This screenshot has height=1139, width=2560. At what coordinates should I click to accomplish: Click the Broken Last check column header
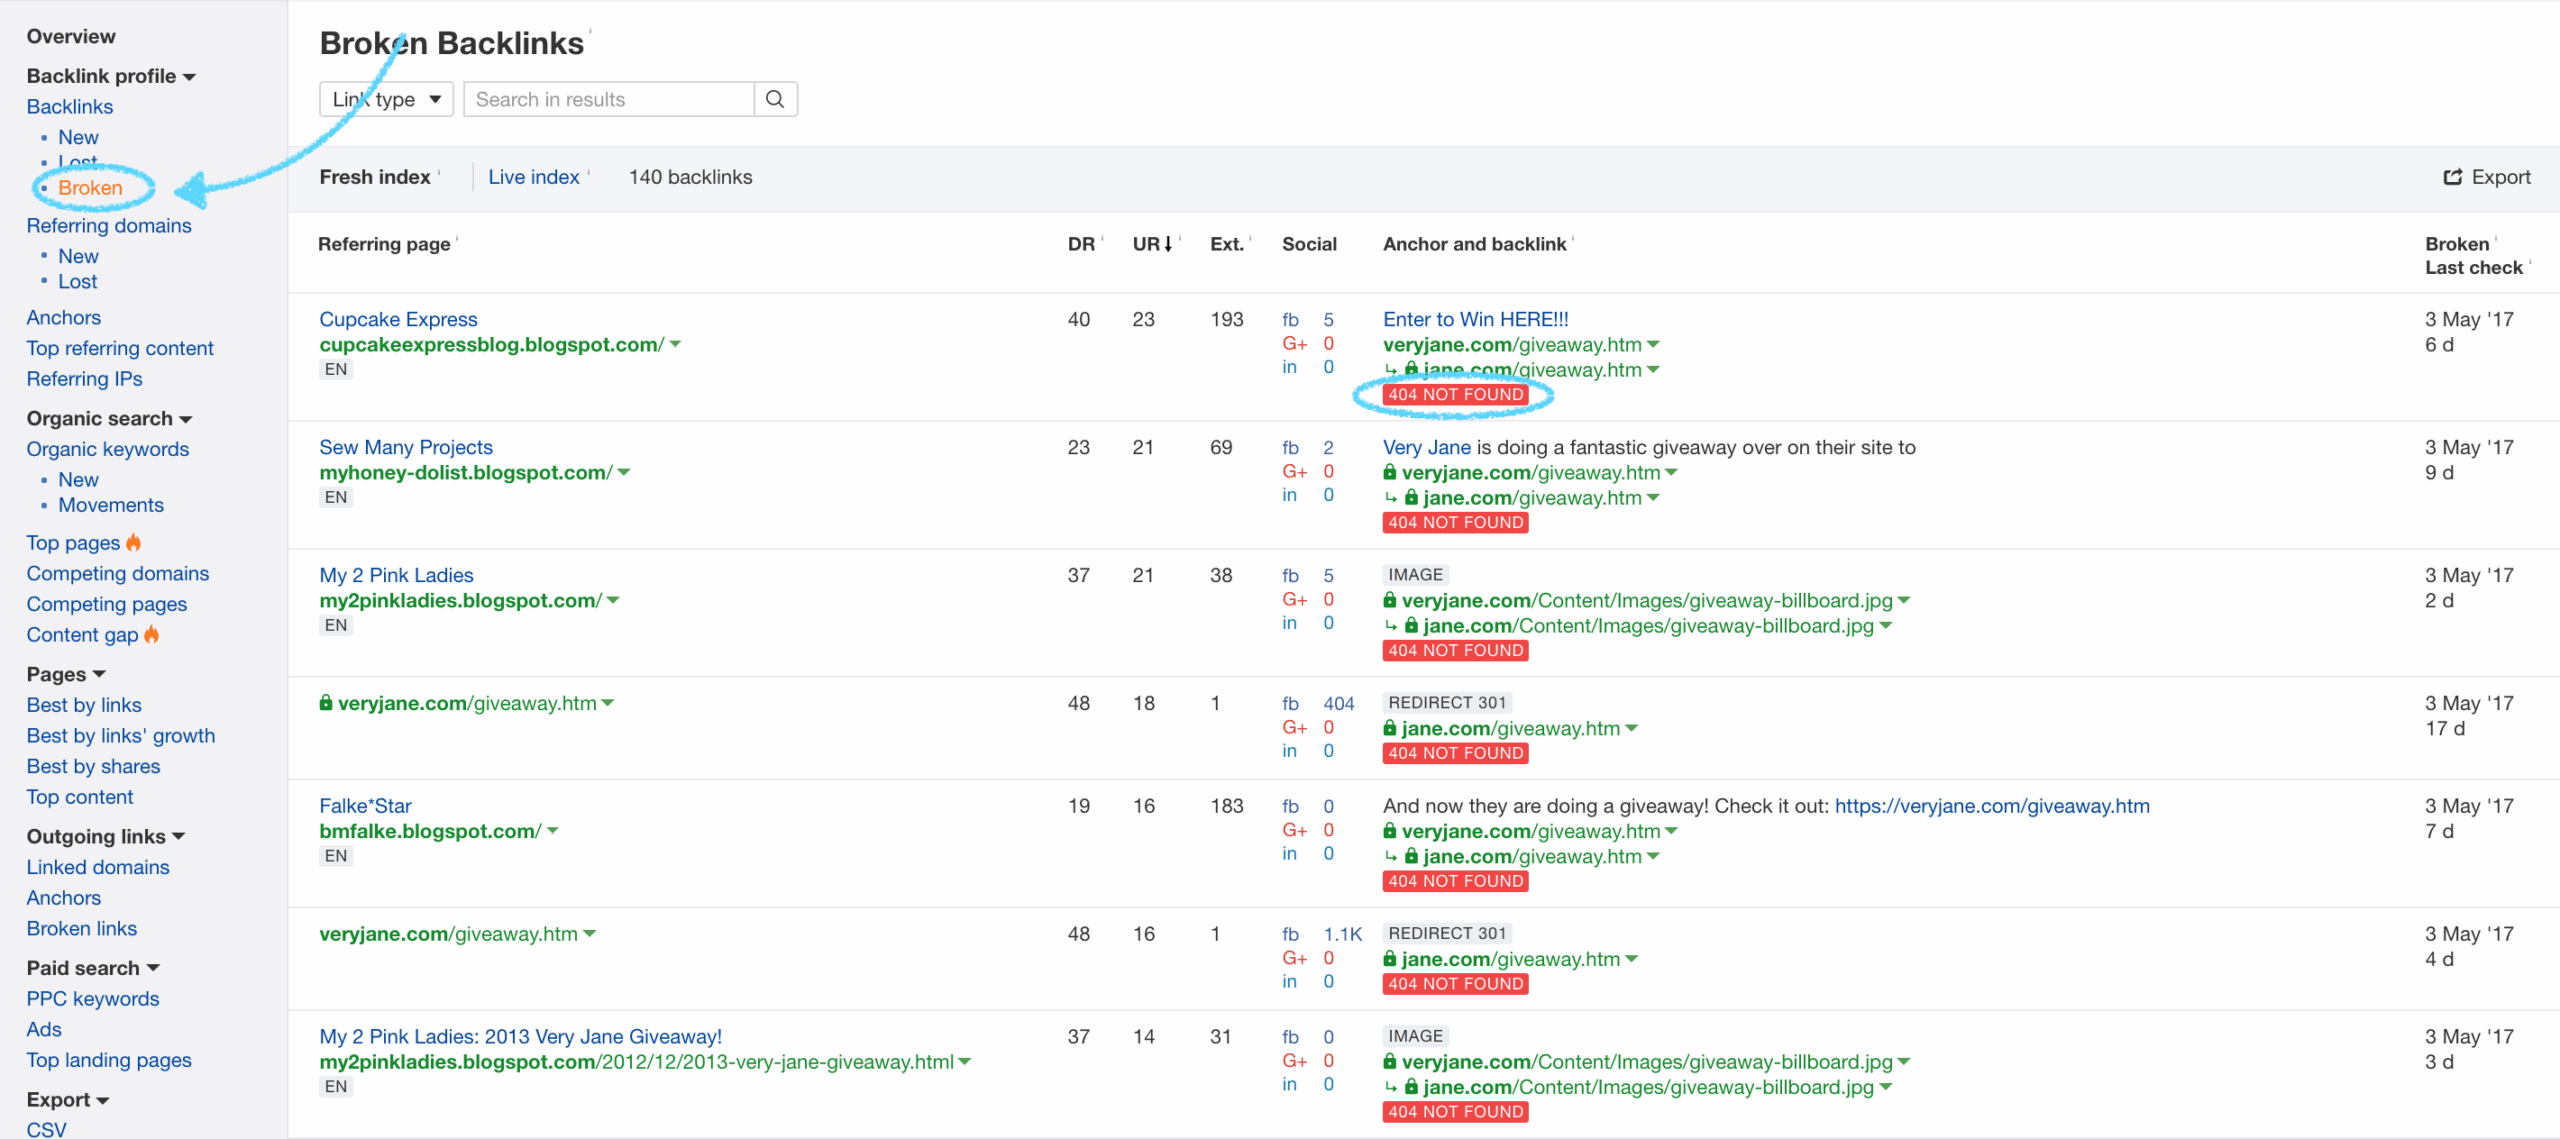pos(2474,255)
